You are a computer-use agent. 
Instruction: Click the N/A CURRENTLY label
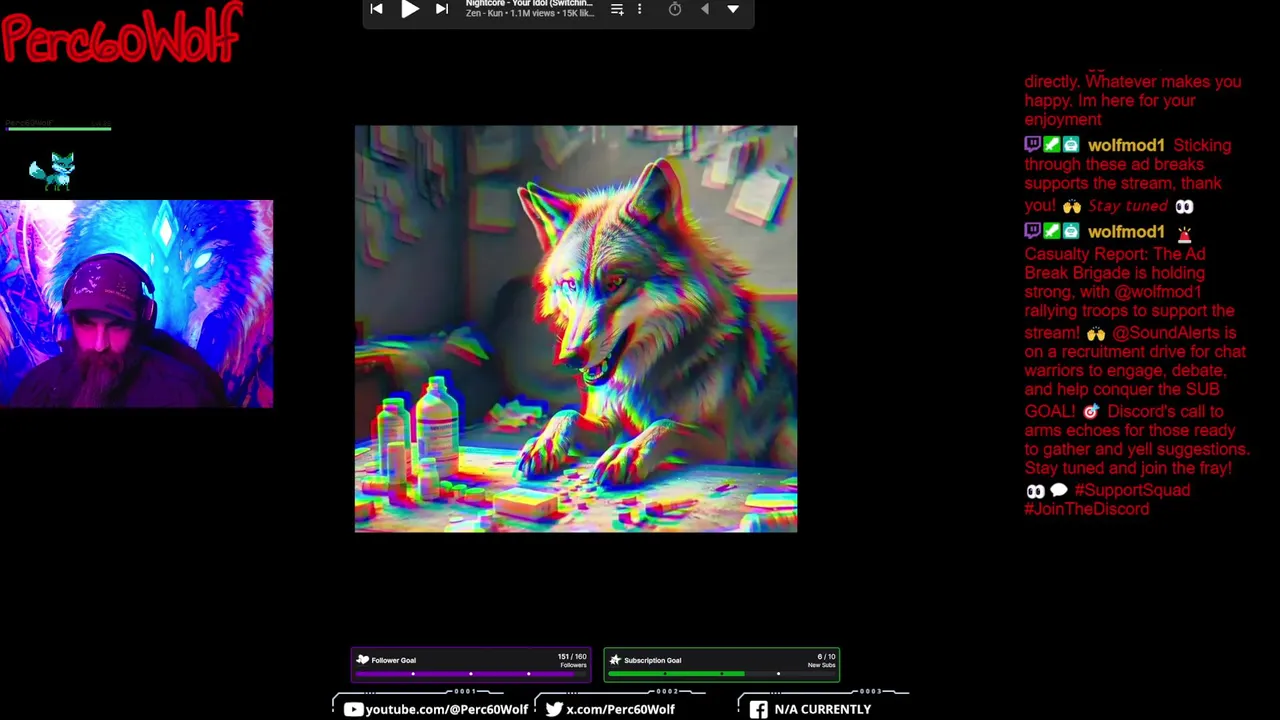click(822, 709)
